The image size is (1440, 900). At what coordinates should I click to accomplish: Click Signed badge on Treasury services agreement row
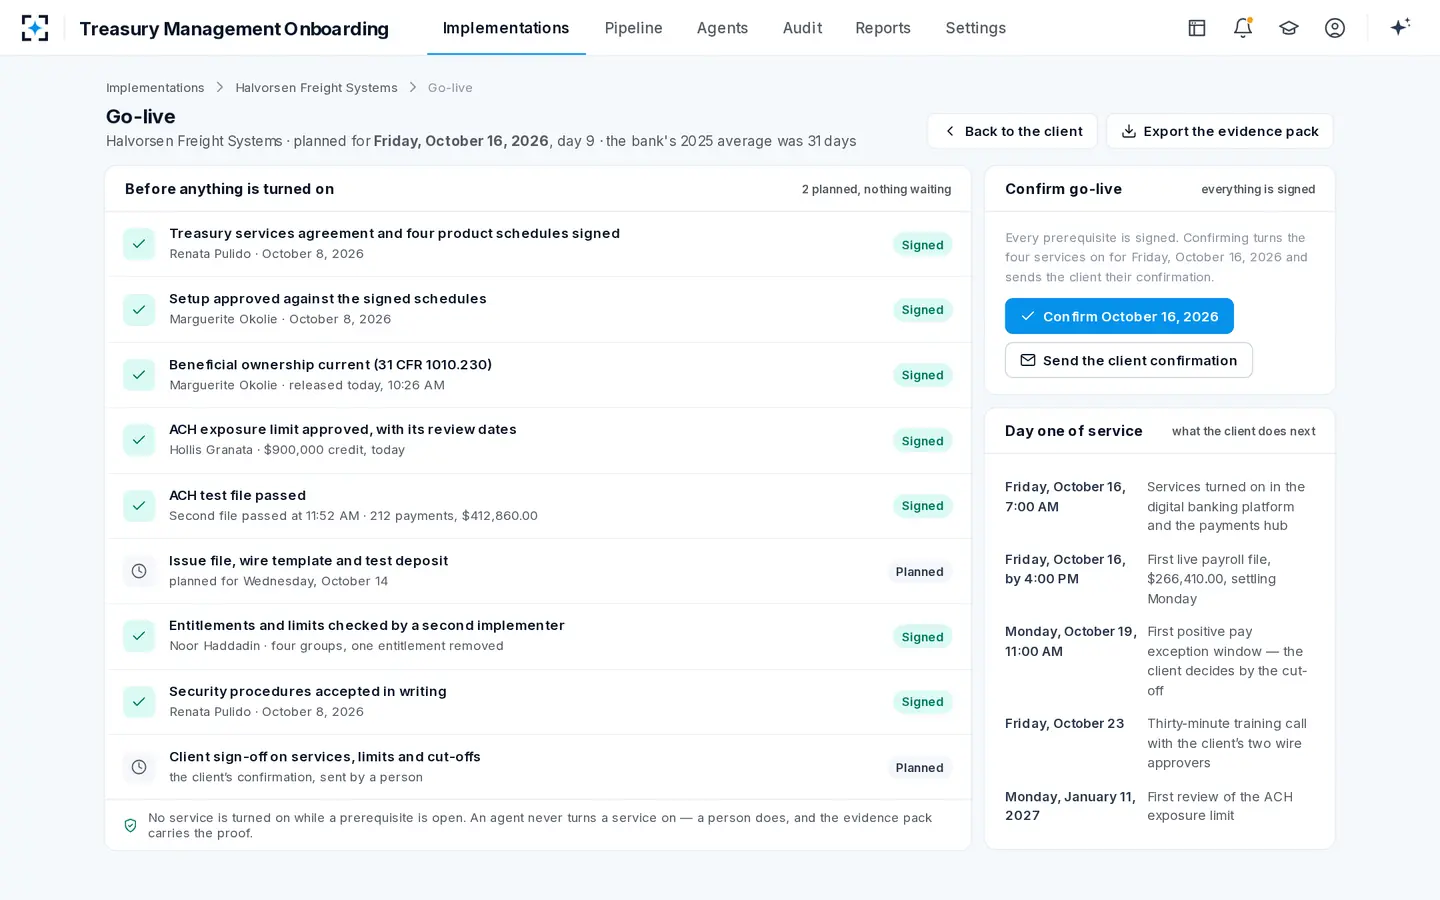[x=922, y=245]
